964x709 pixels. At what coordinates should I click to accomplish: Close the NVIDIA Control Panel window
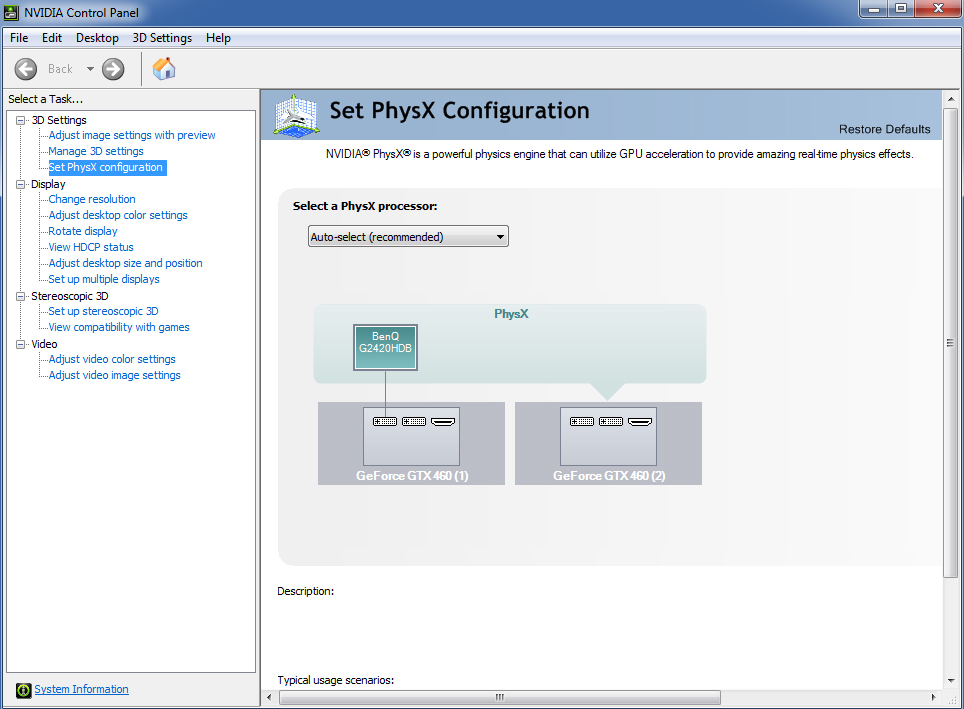[938, 9]
